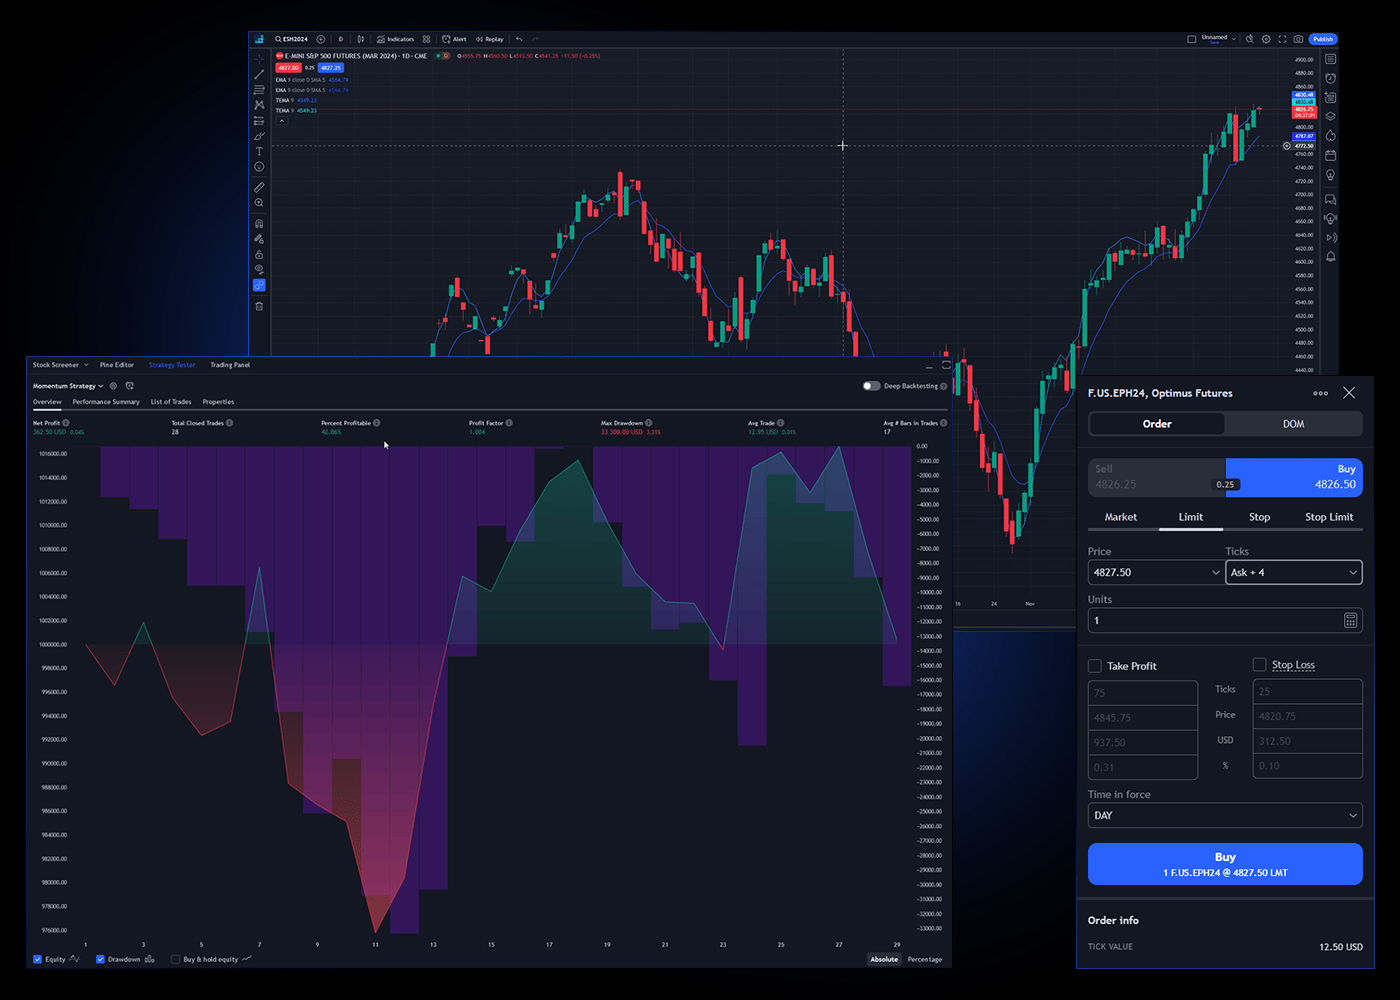The width and height of the screenshot is (1400, 1000).
Task: Open the Alerts alarm clock sidebar icon
Action: point(1330,78)
